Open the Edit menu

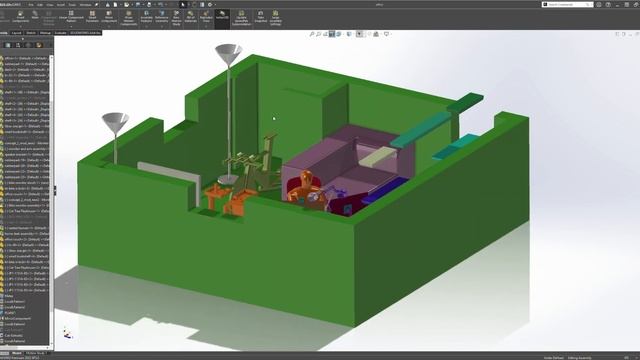(40, 4)
